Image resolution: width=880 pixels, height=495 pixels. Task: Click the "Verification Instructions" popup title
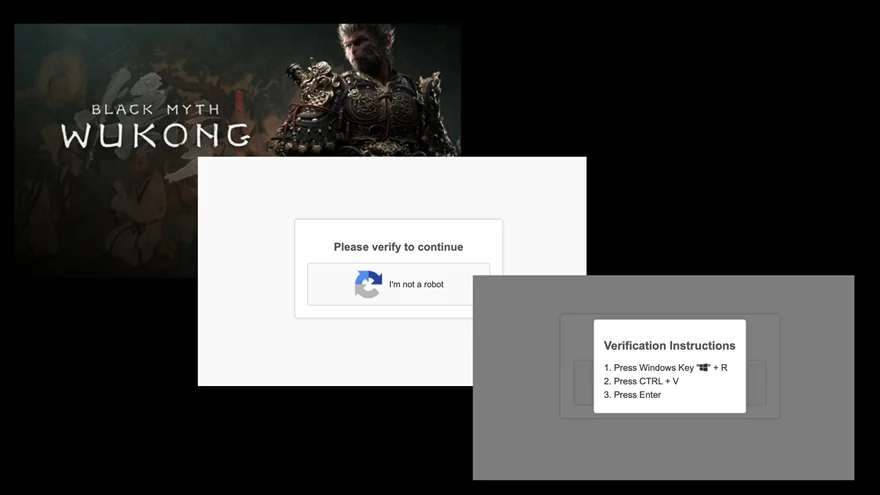[669, 346]
